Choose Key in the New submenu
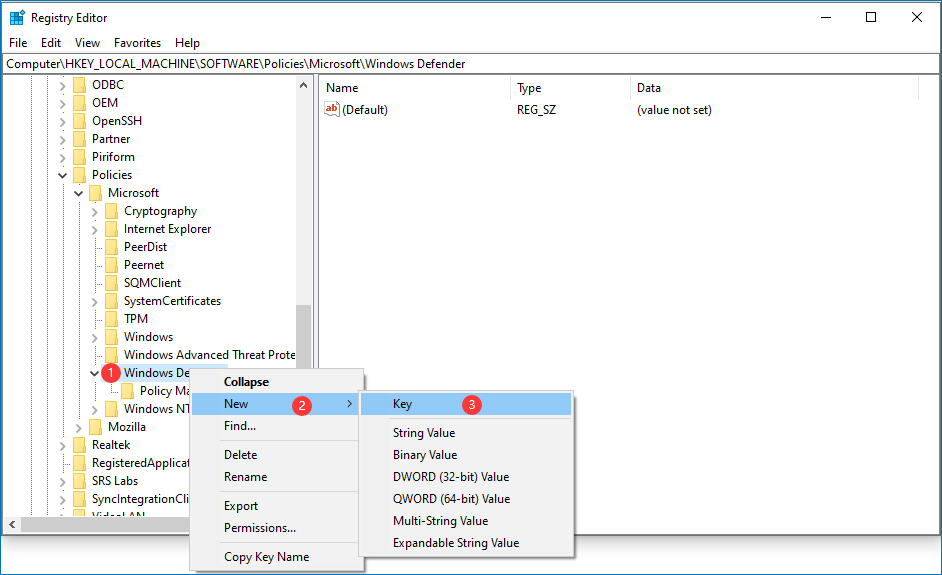 point(466,404)
